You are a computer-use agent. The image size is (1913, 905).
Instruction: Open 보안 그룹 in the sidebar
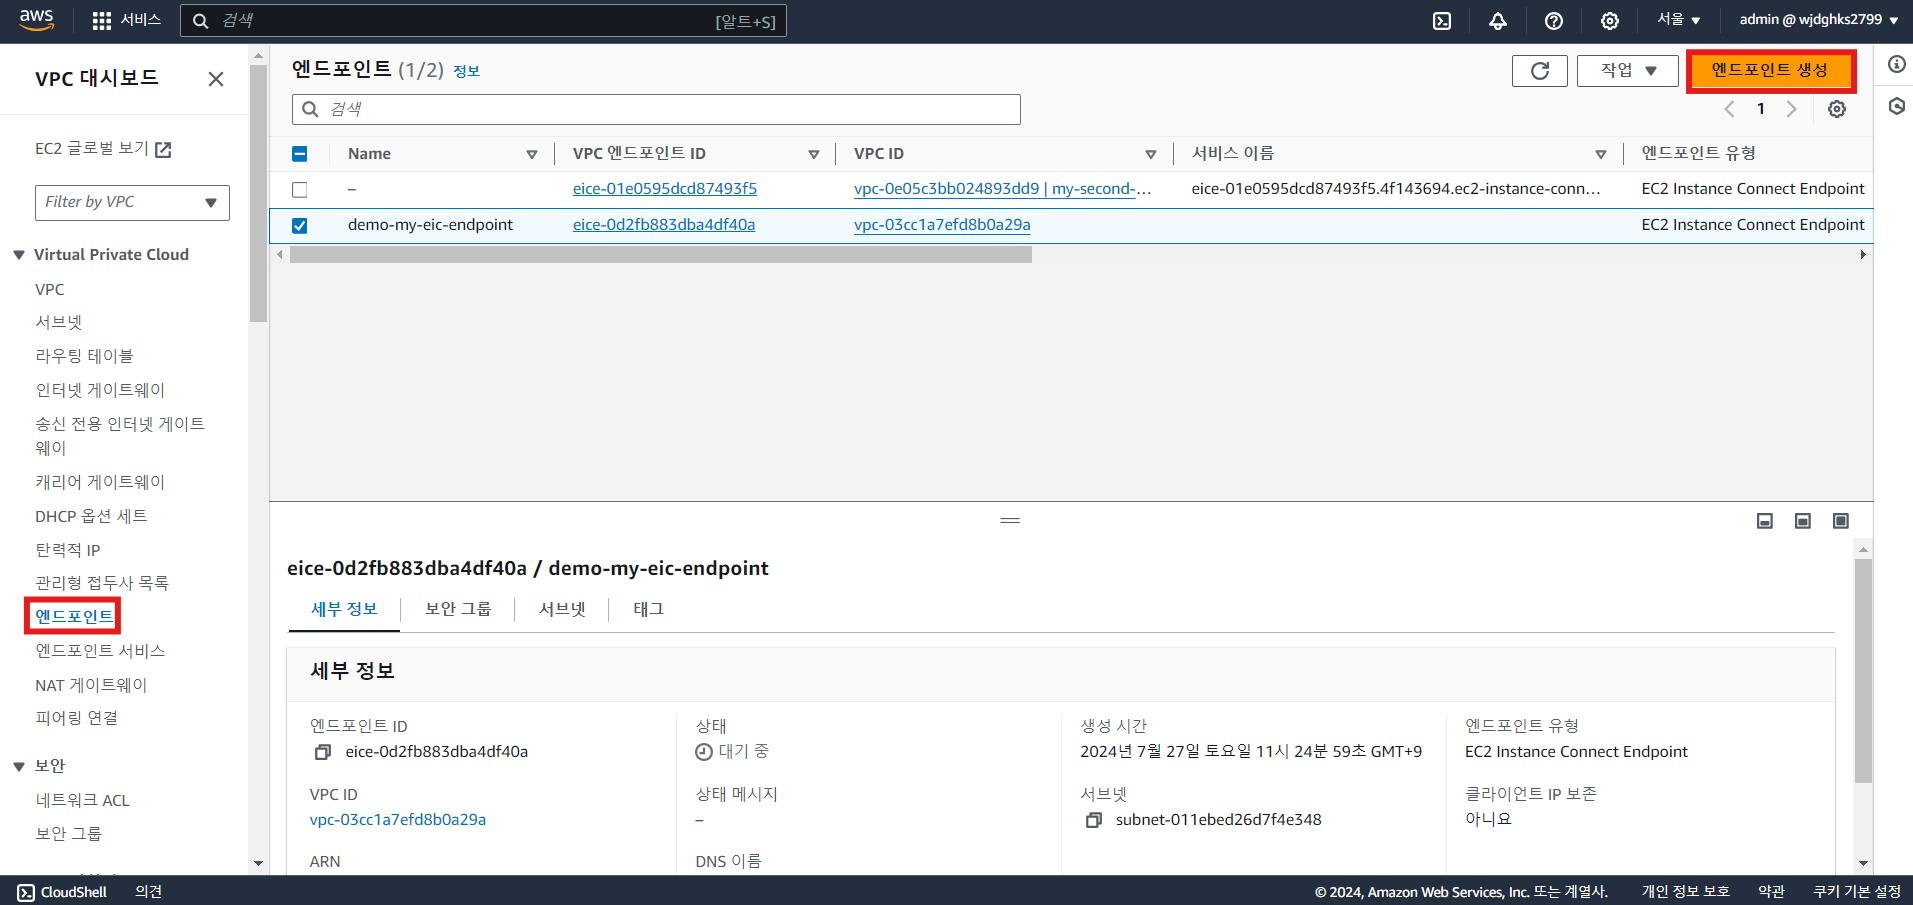[x=69, y=834]
